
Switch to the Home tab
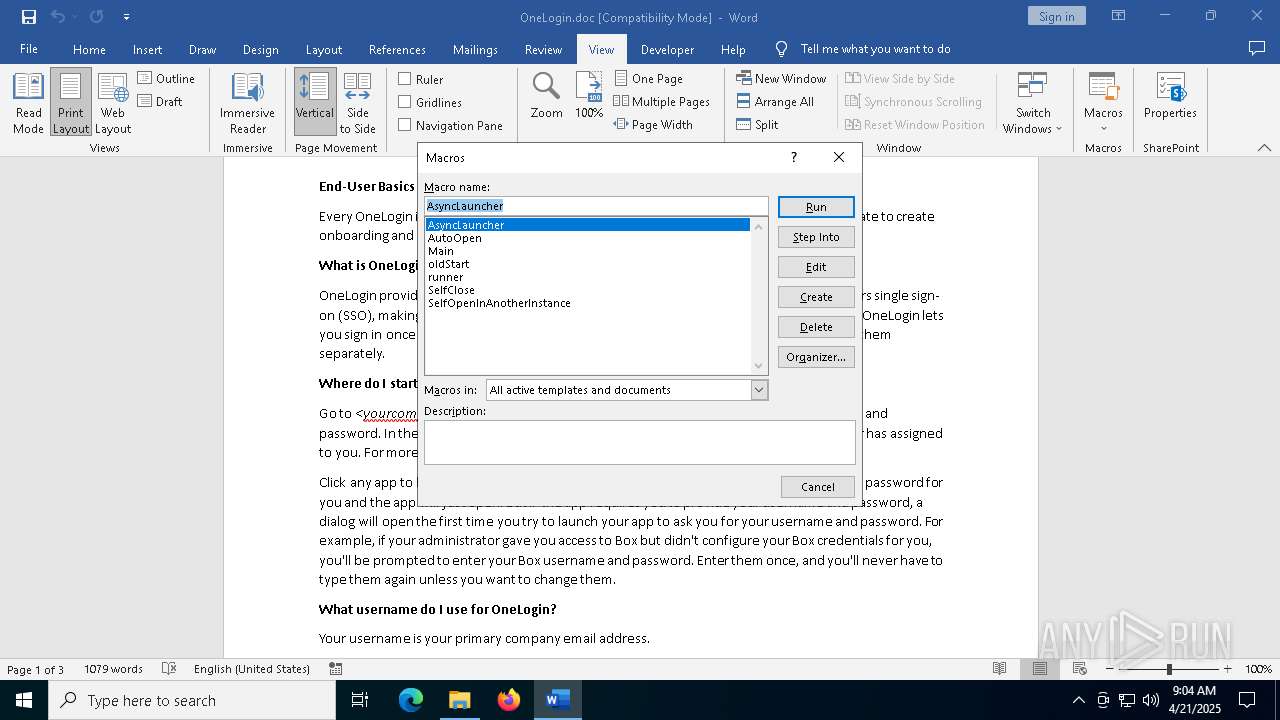click(x=89, y=49)
